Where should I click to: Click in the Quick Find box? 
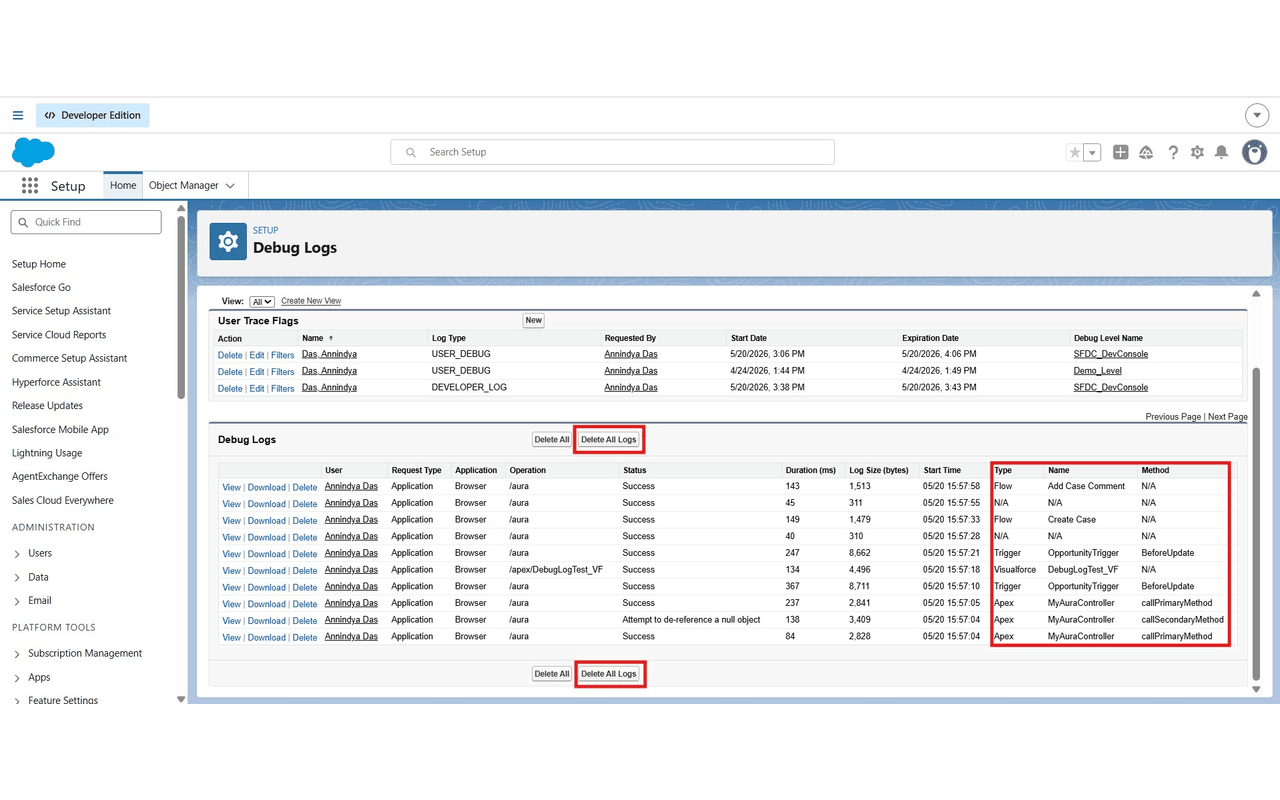[x=86, y=222]
